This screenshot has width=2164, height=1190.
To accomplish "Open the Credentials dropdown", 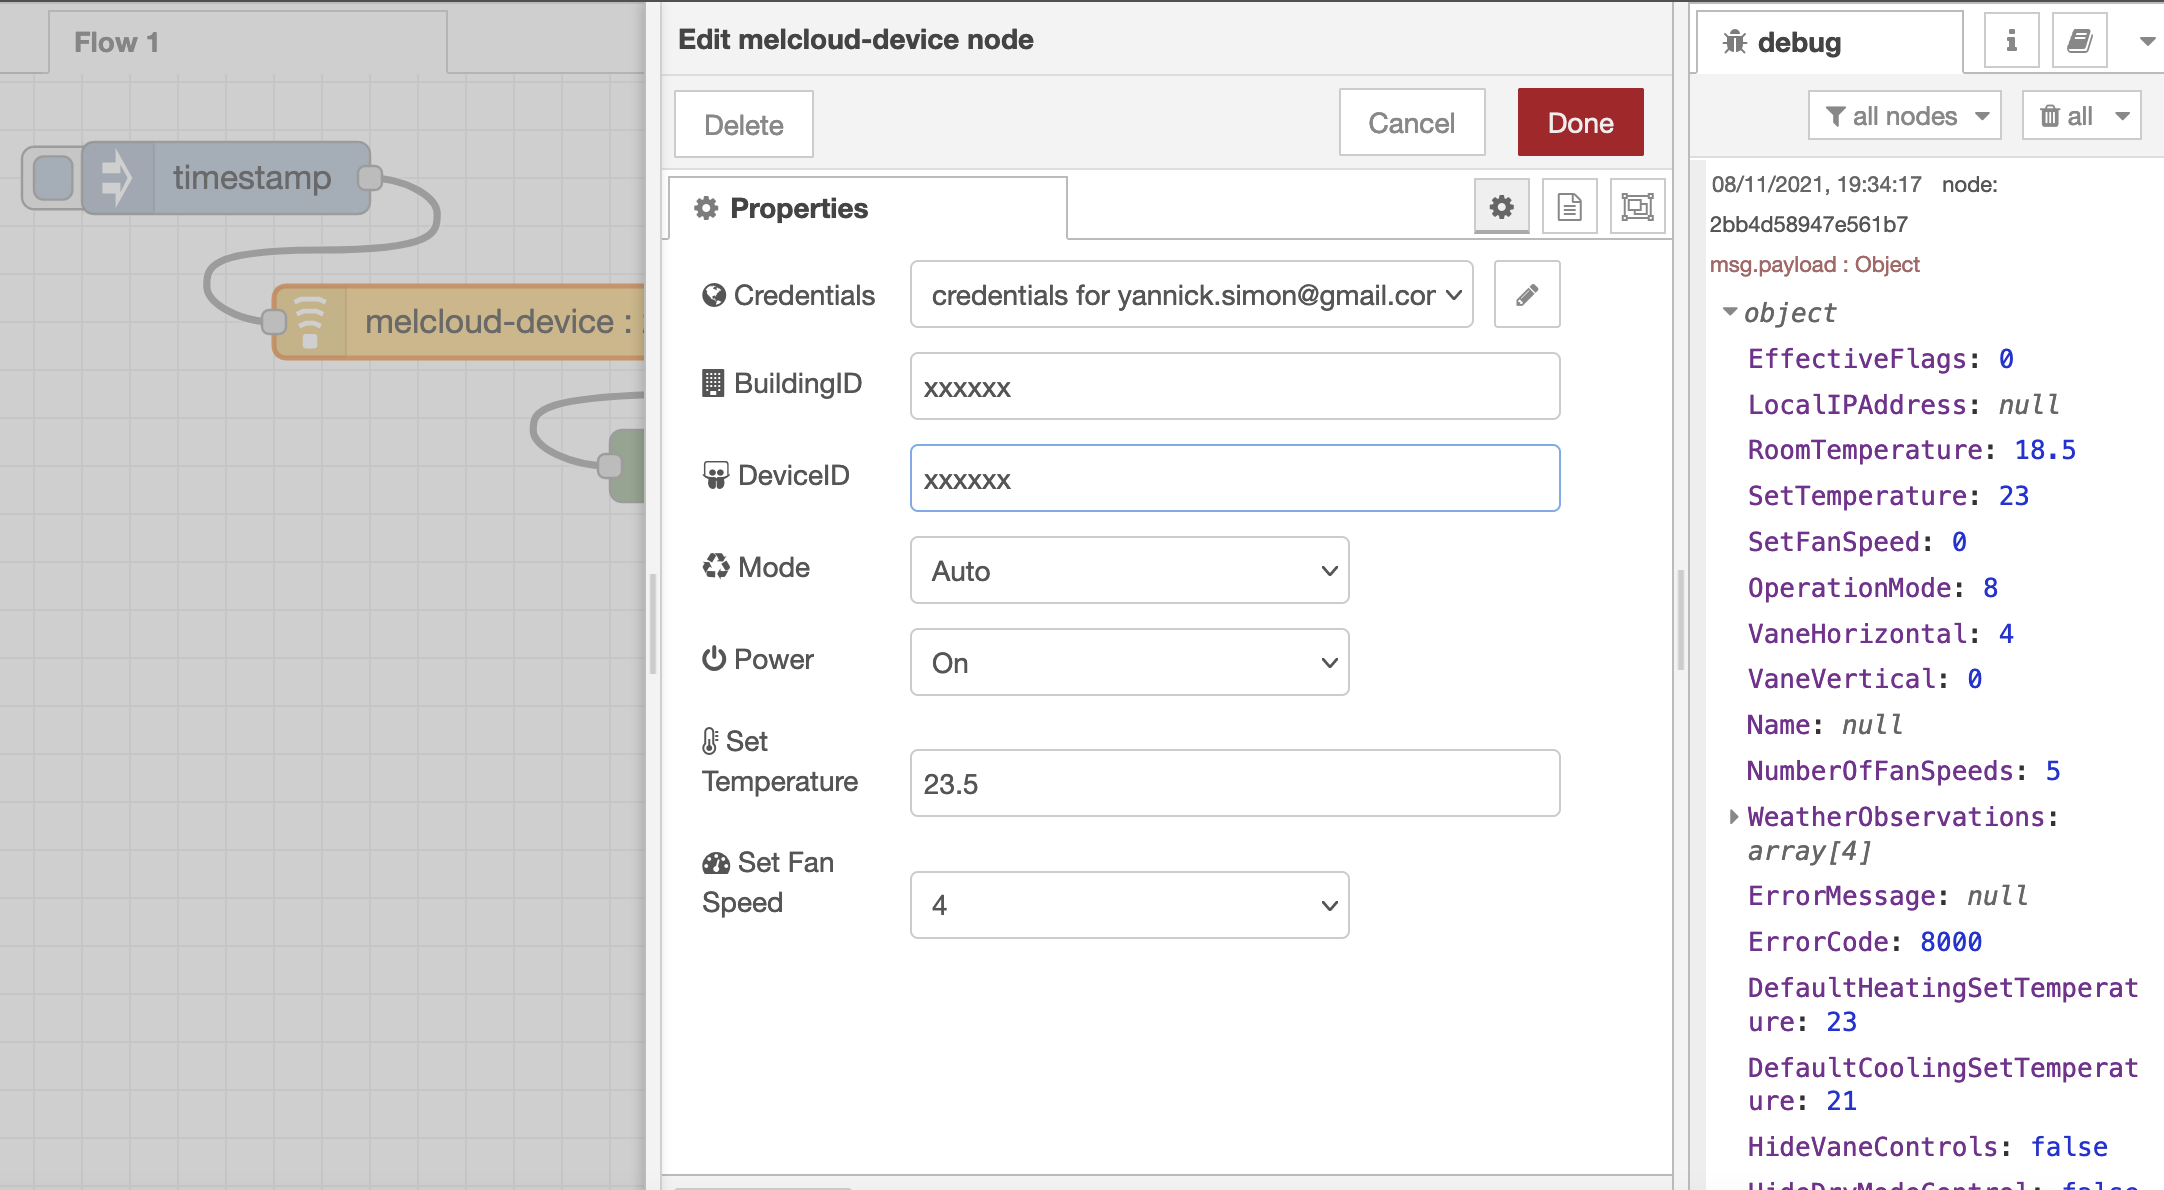I will coord(1191,295).
